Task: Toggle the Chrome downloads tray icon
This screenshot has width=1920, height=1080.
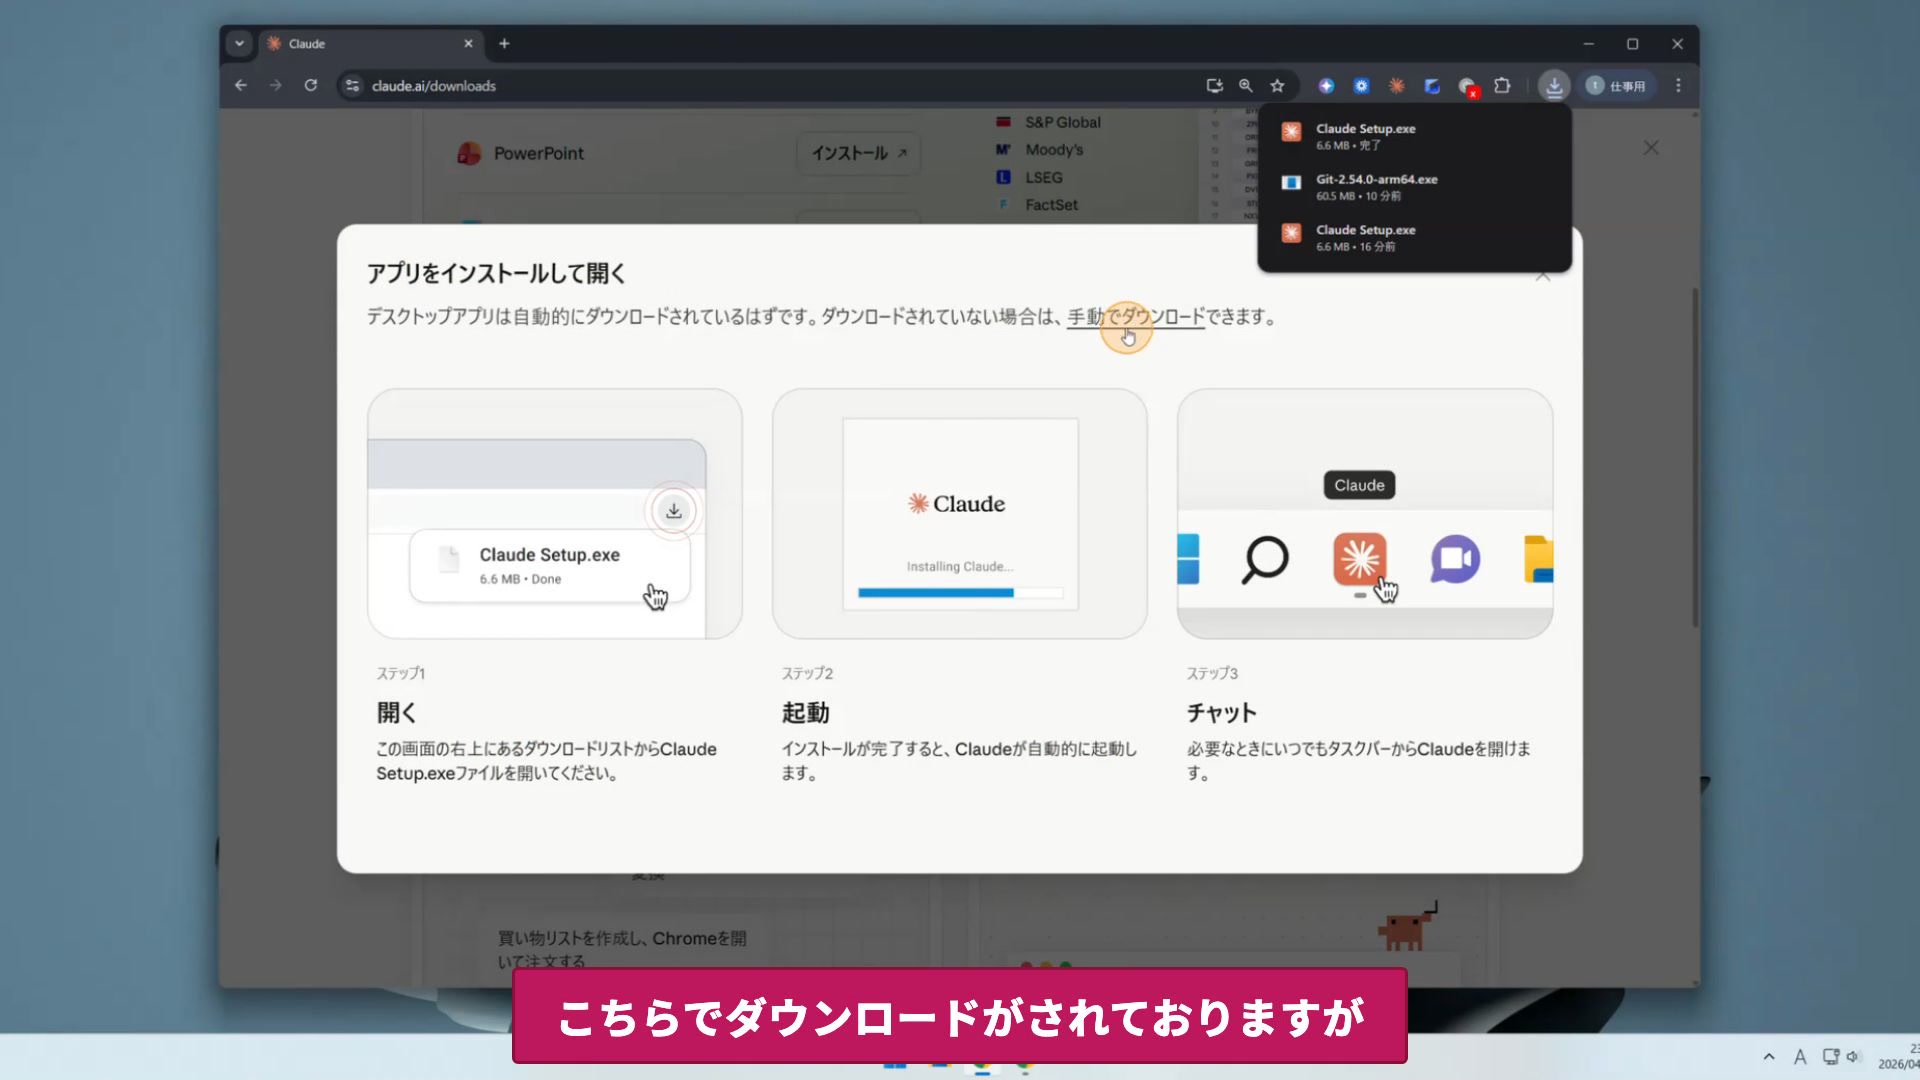Action: coord(1554,86)
